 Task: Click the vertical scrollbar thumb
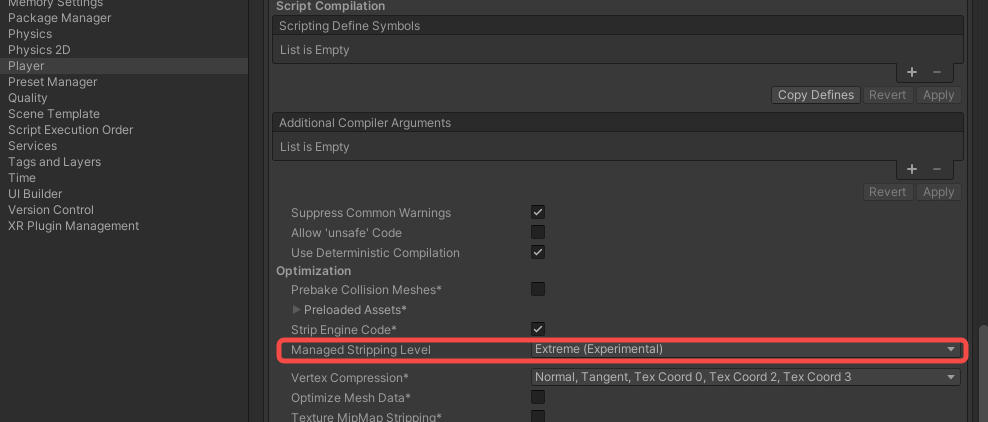(x=982, y=370)
